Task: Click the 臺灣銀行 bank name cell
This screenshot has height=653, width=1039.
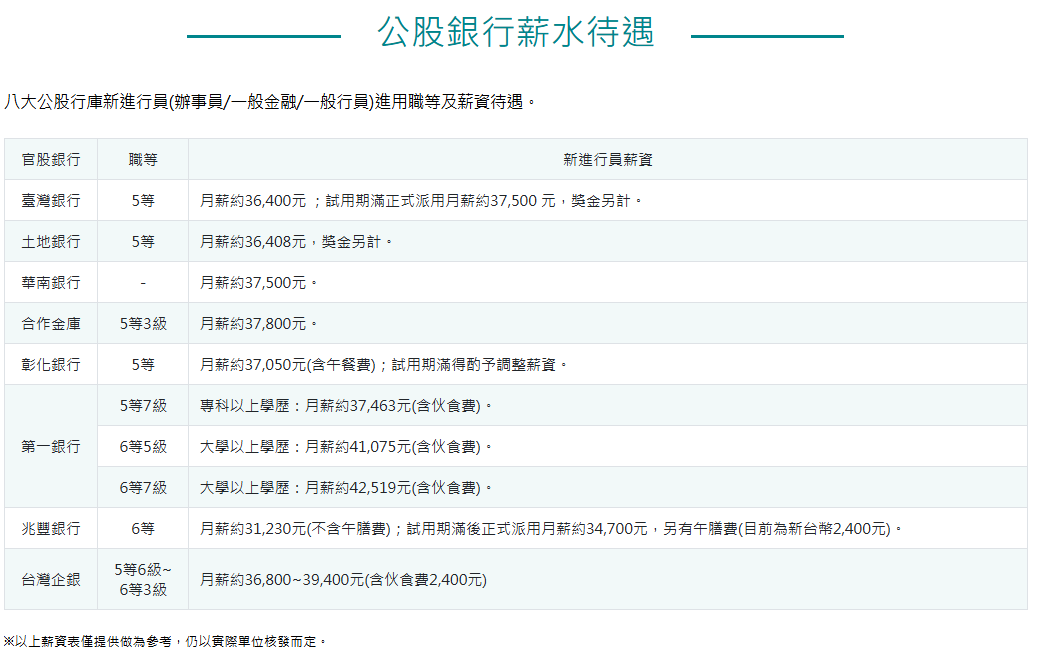Action: tap(51, 201)
